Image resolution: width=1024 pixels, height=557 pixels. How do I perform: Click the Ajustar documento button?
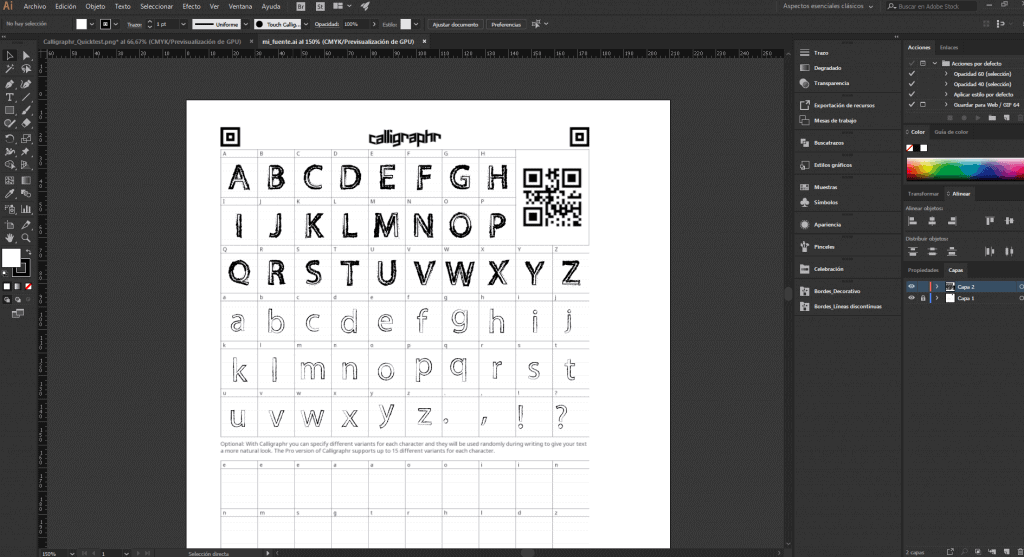tap(455, 24)
